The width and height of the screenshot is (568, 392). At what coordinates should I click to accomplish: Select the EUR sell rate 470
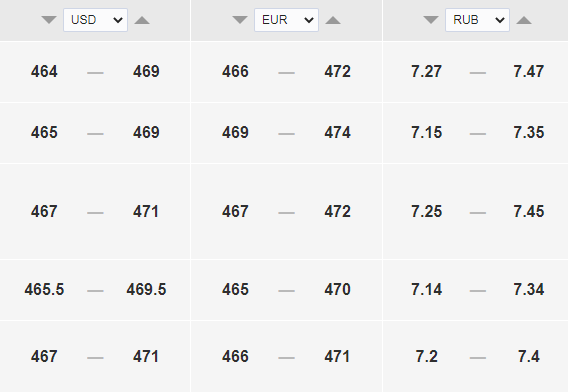pos(338,289)
